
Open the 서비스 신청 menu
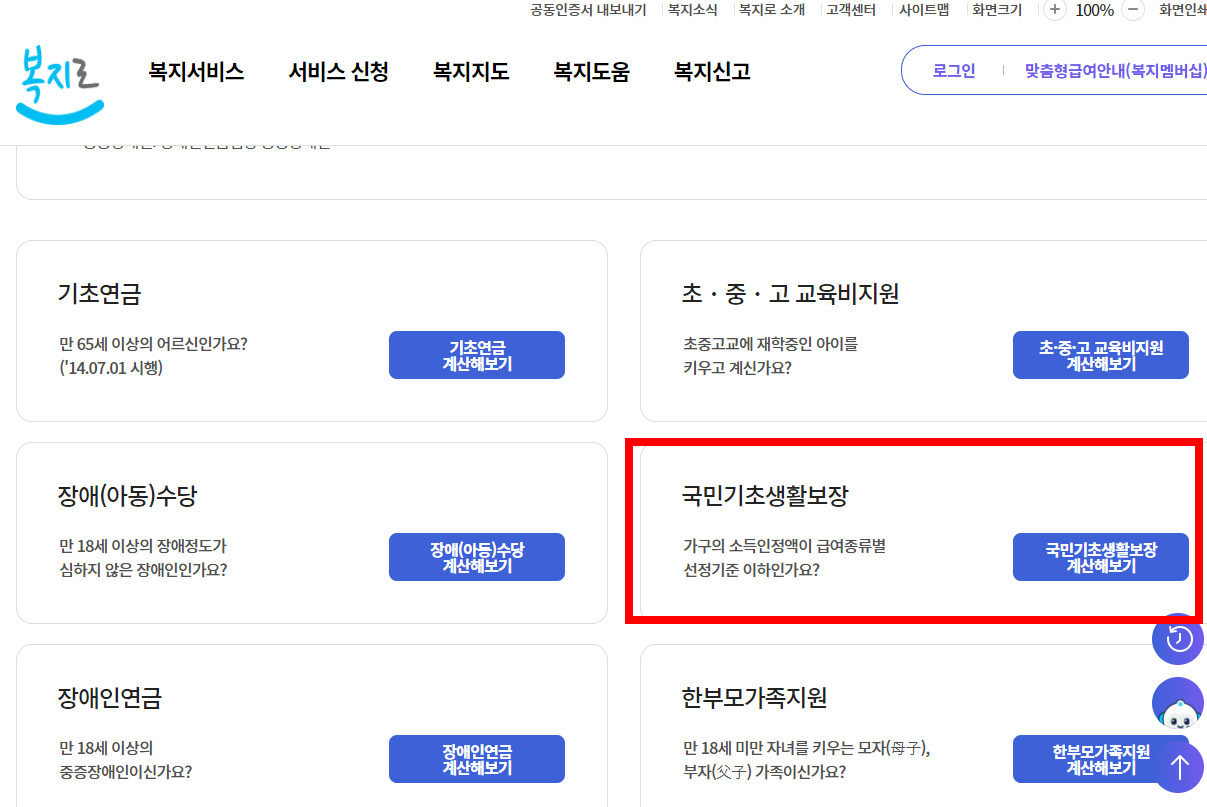pyautogui.click(x=338, y=71)
